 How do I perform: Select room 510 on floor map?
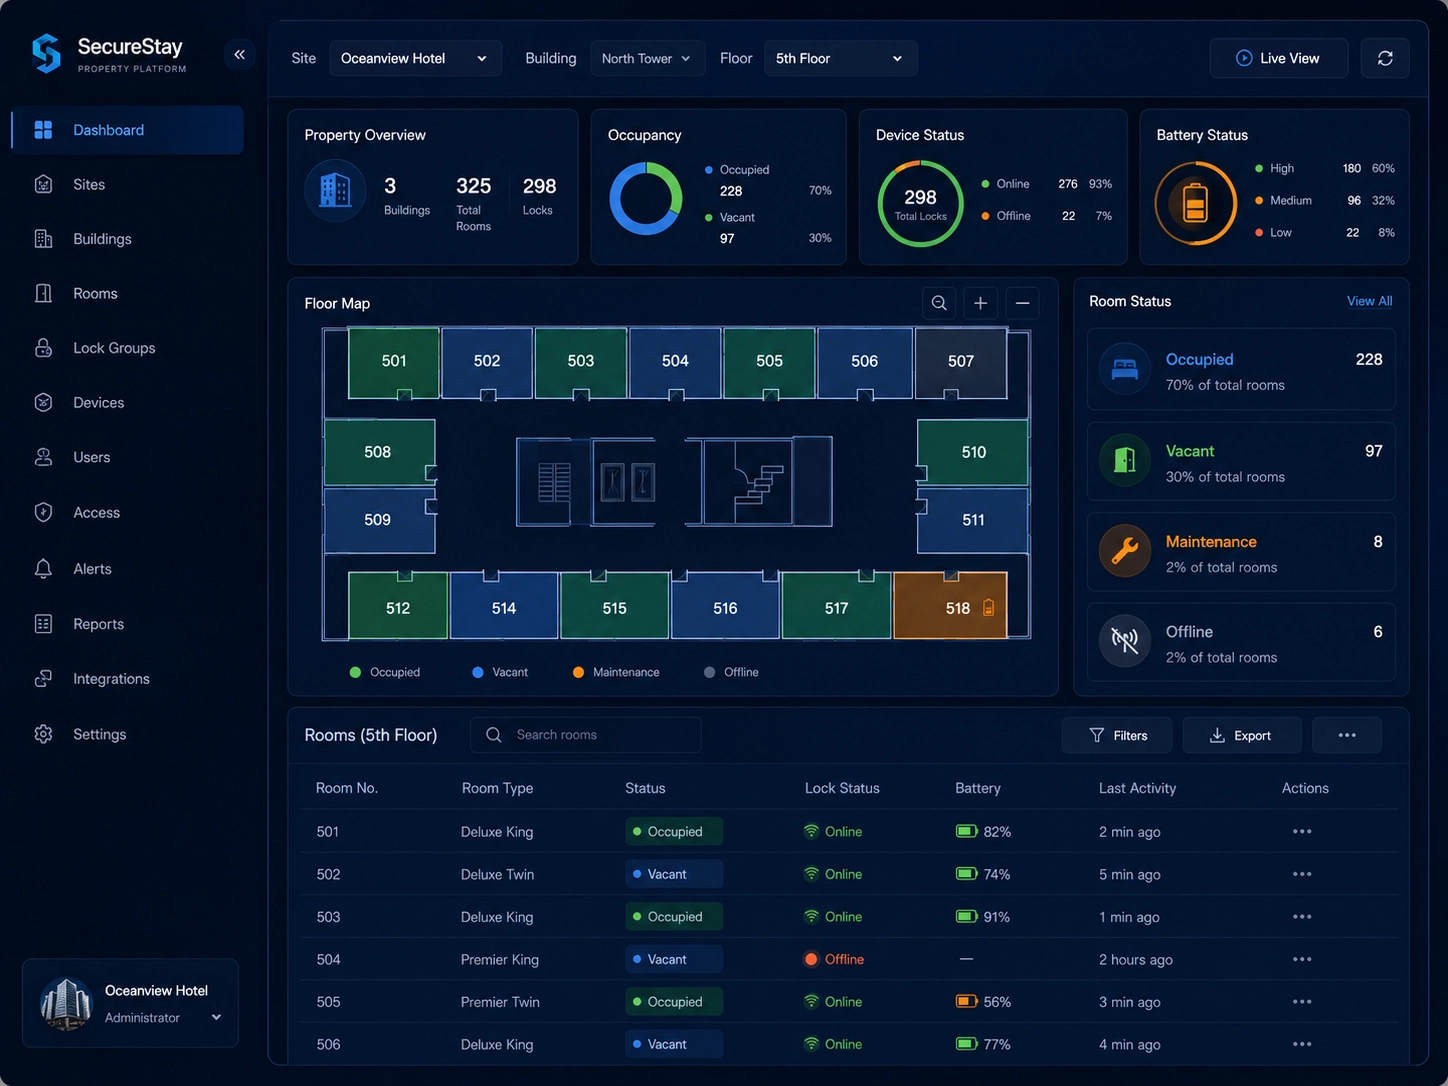click(973, 452)
